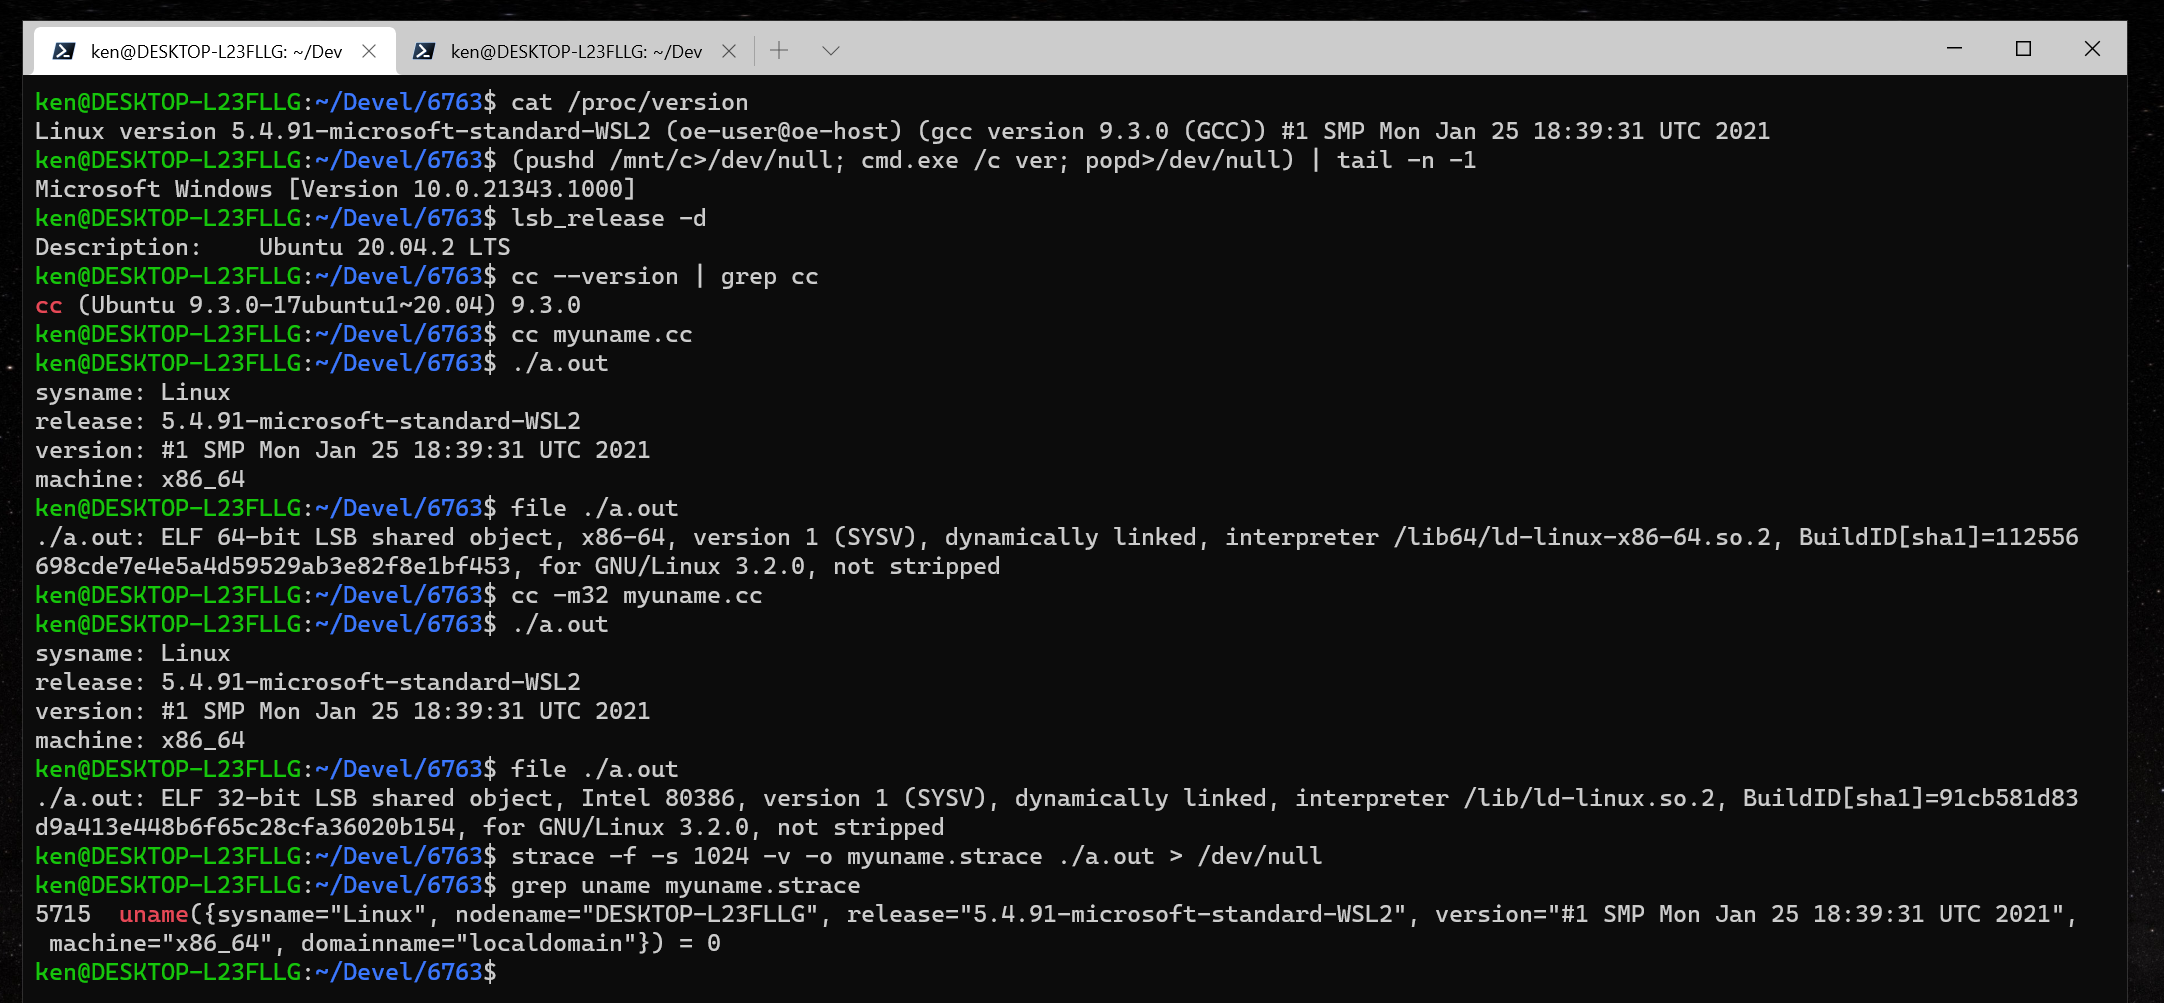Open a new tab with the plus icon
The height and width of the screenshot is (1003, 2164).
[x=778, y=49]
